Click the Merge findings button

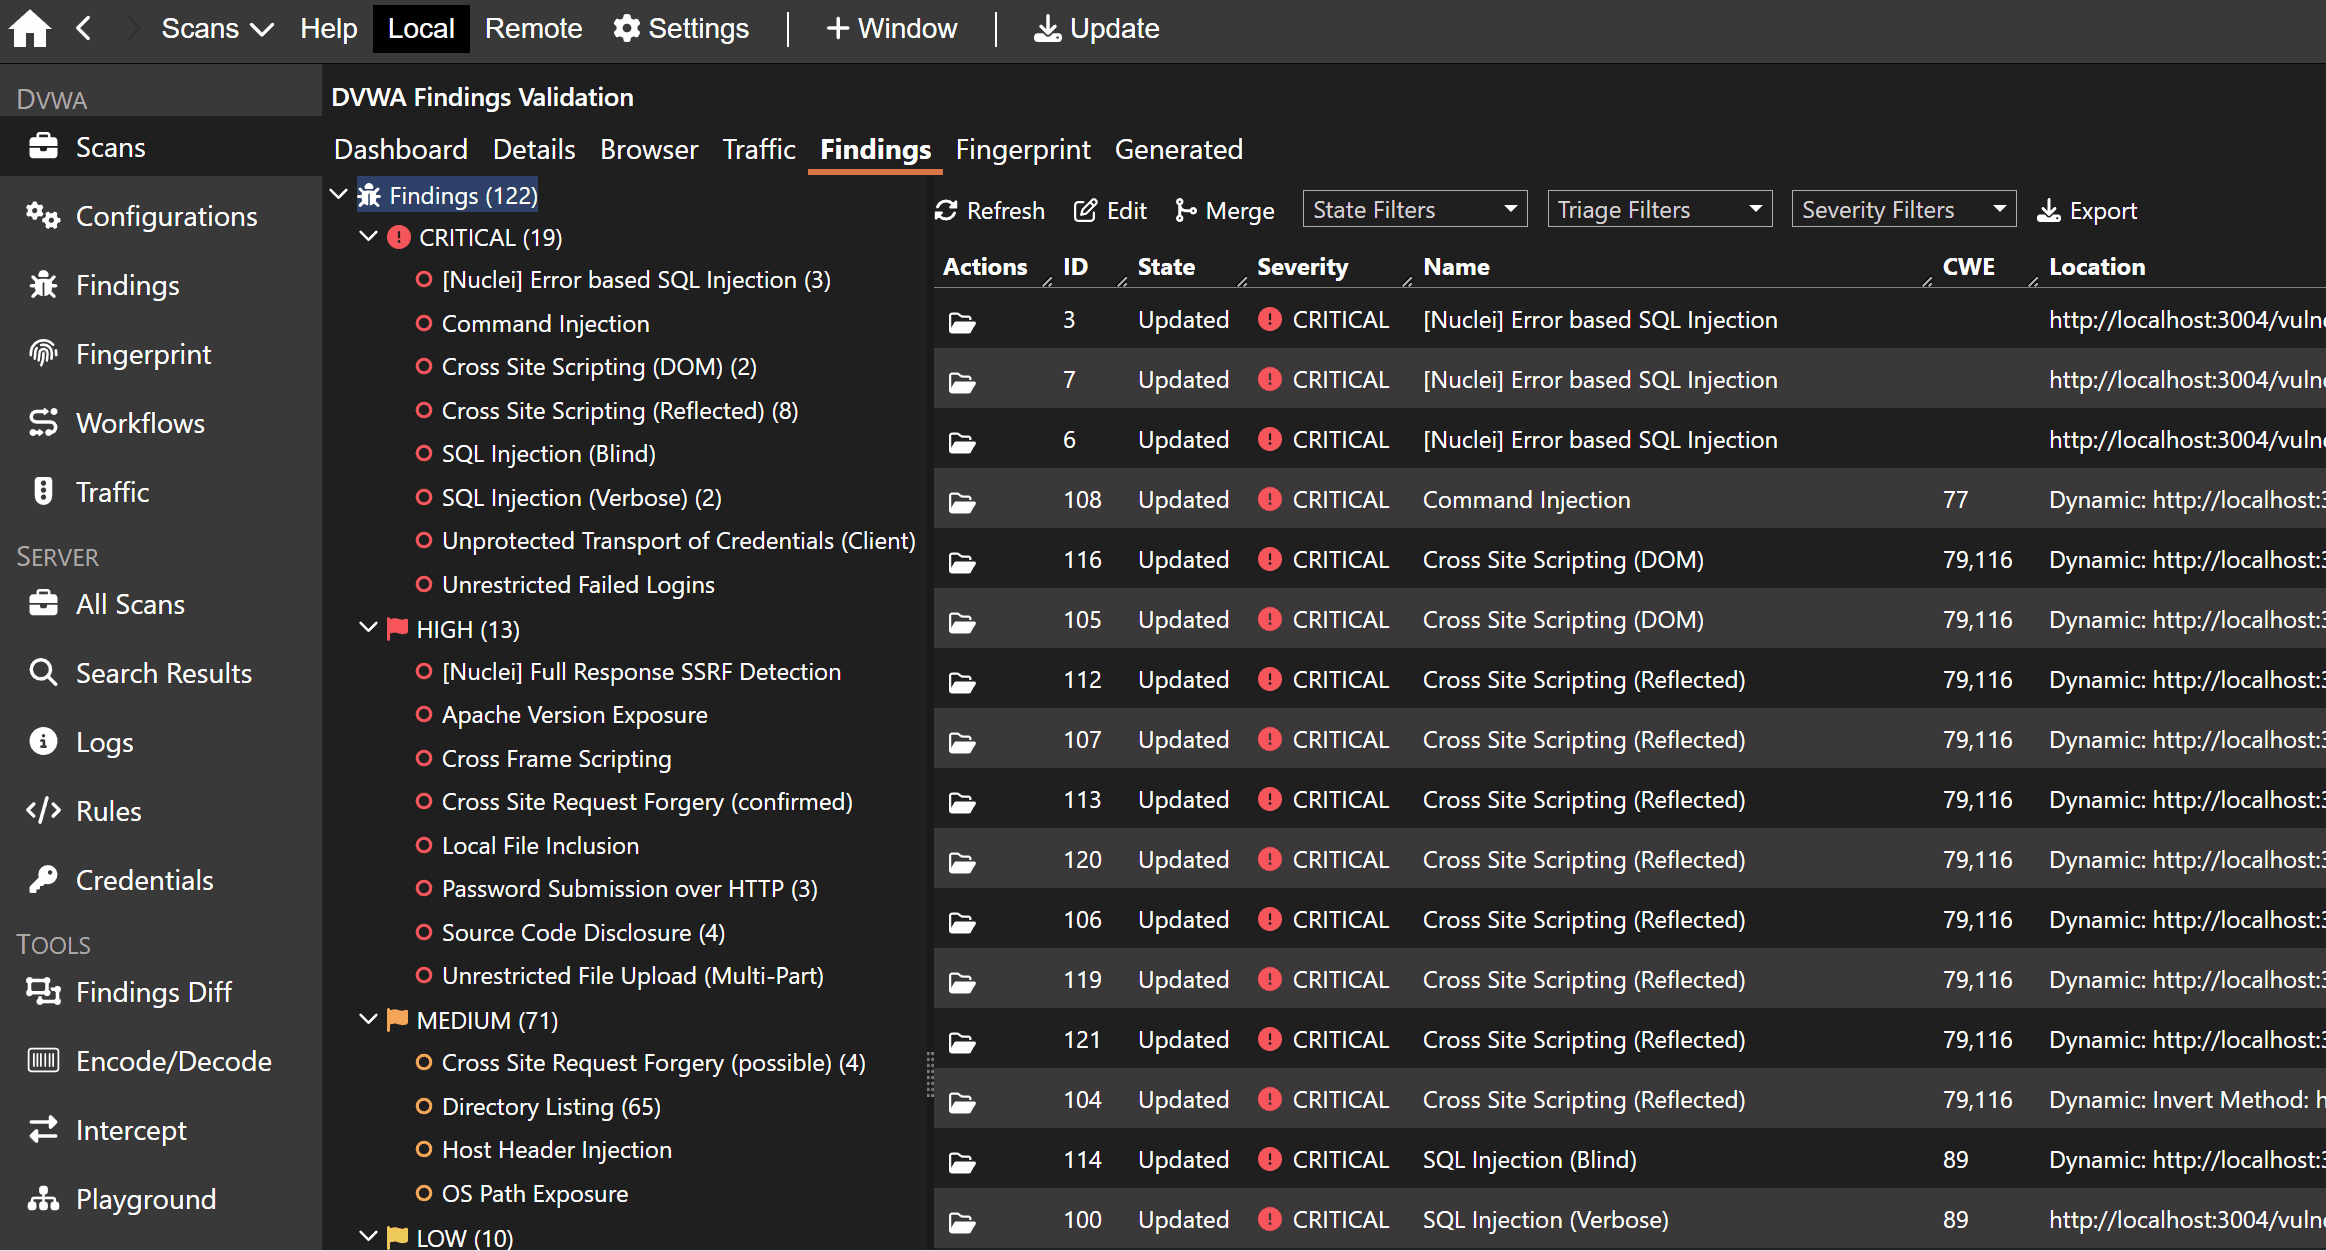tap(1225, 211)
